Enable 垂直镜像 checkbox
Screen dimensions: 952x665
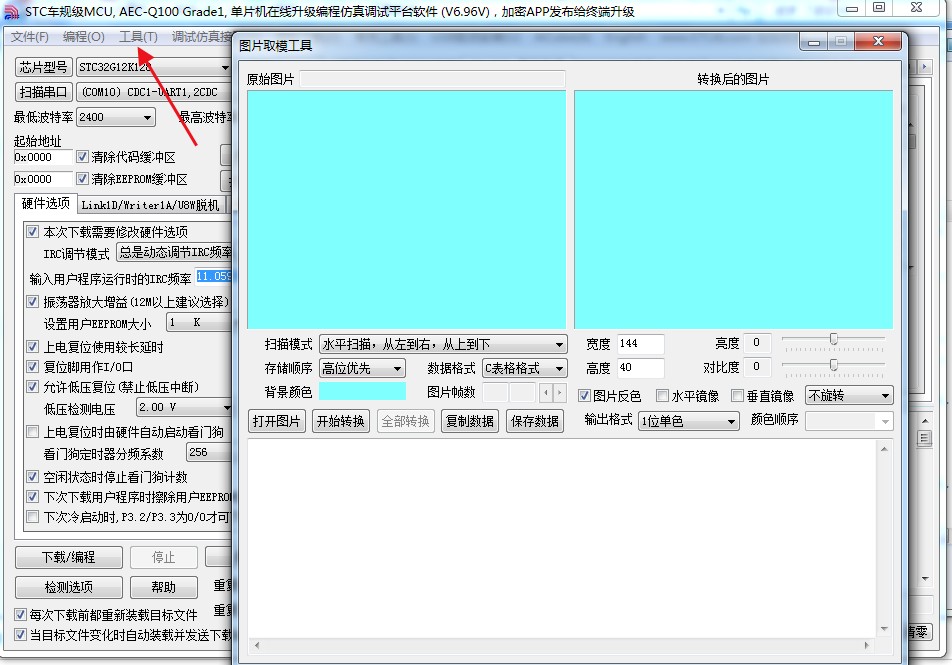click(x=737, y=396)
